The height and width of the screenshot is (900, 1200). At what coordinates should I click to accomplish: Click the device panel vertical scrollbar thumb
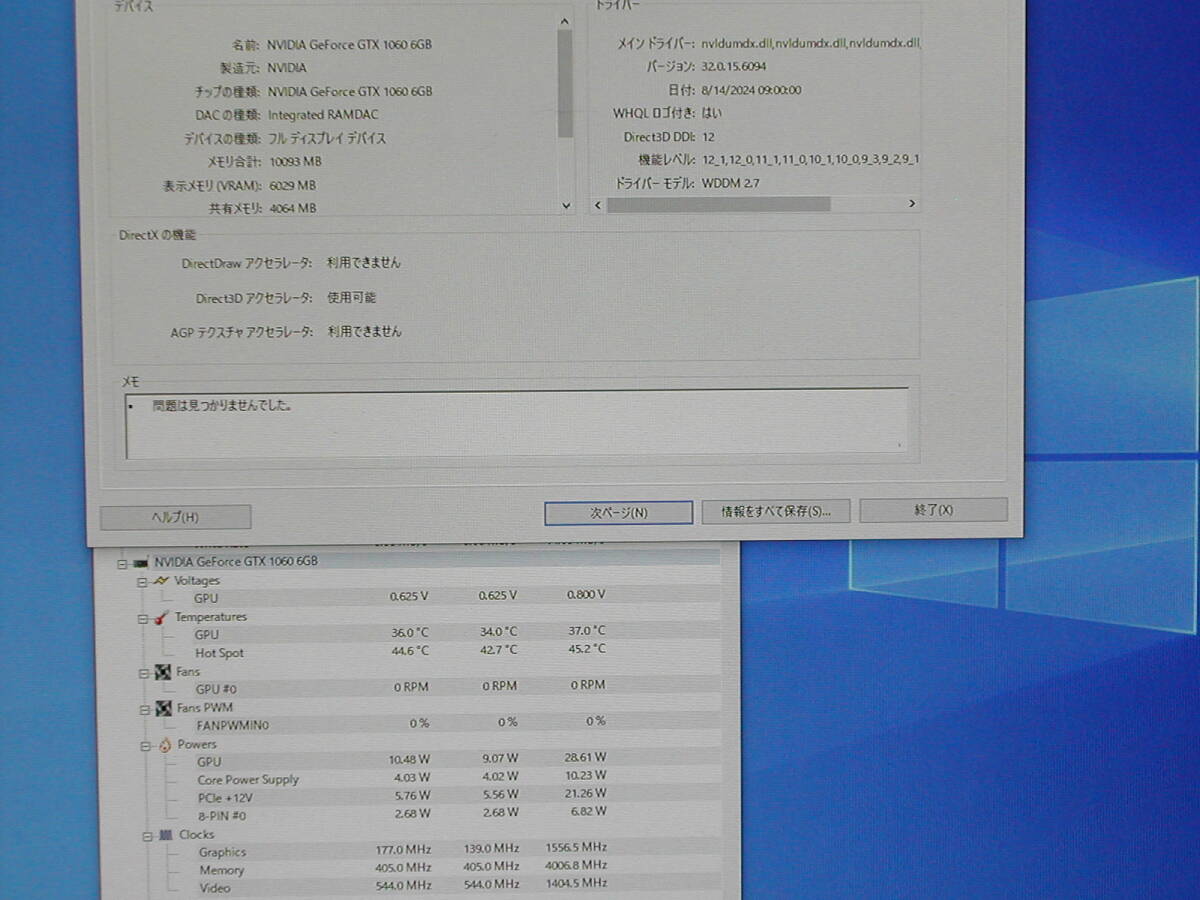pos(565,83)
